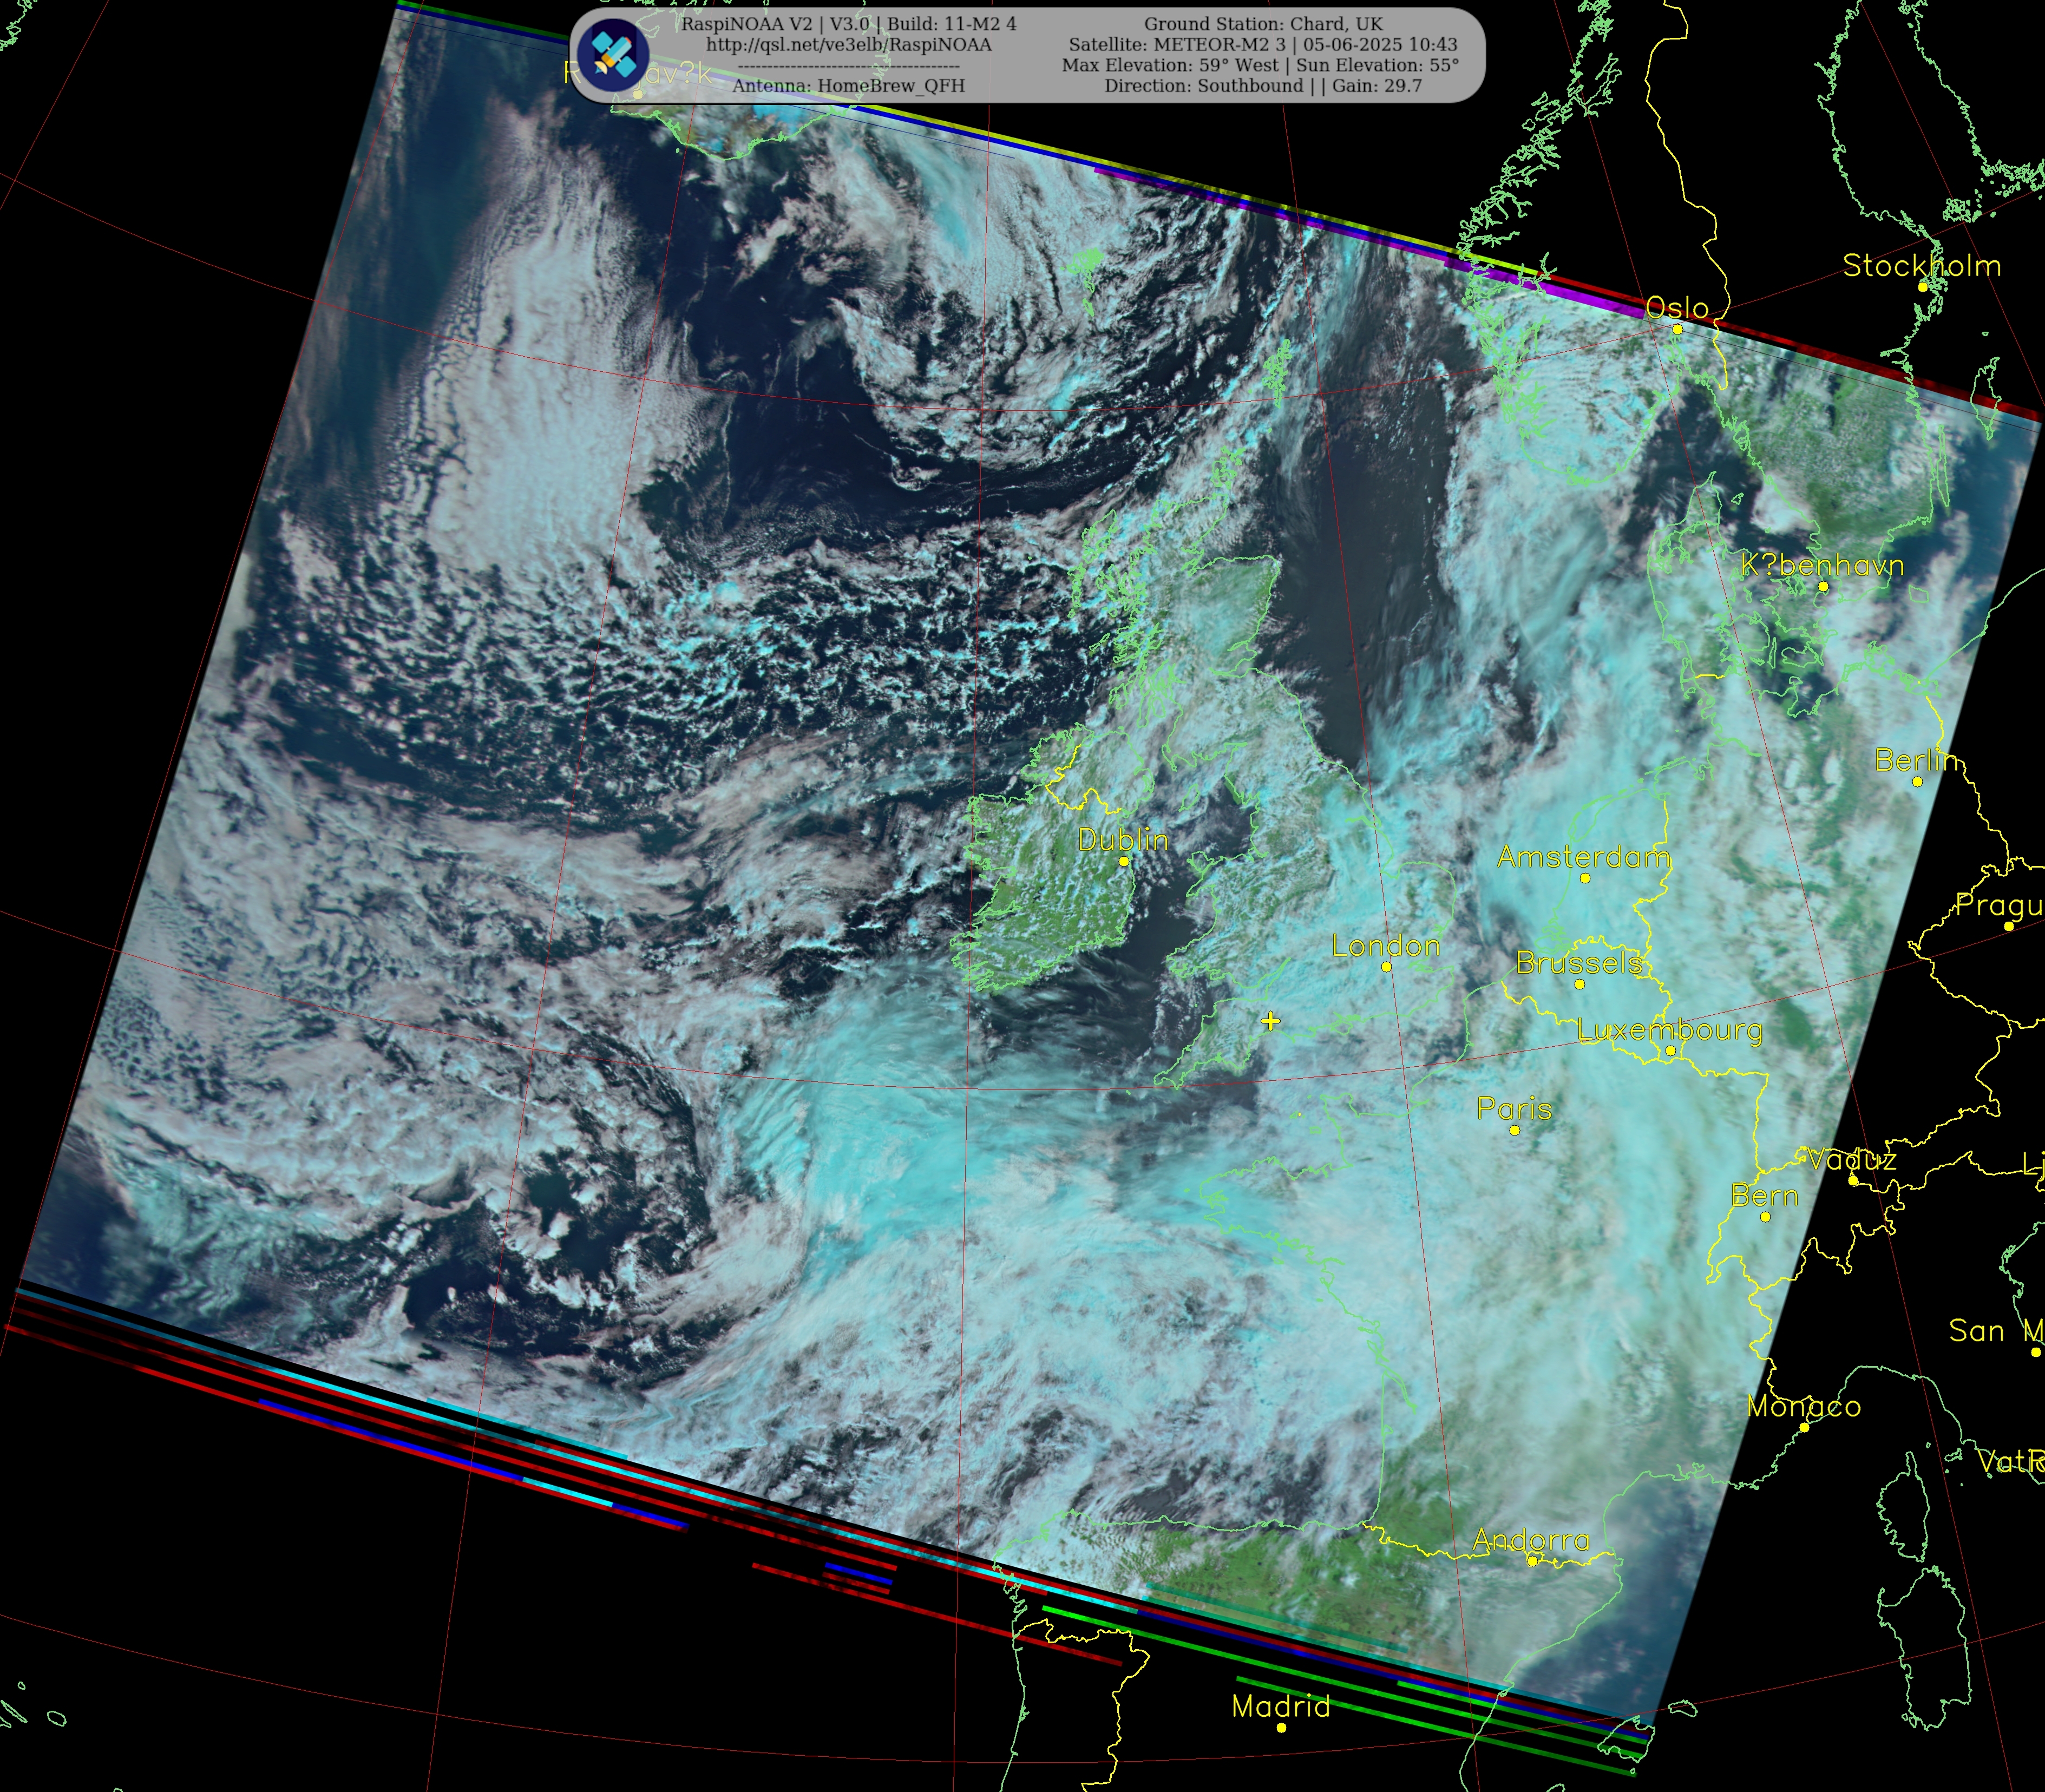Click the Oslo map label

click(1677, 308)
